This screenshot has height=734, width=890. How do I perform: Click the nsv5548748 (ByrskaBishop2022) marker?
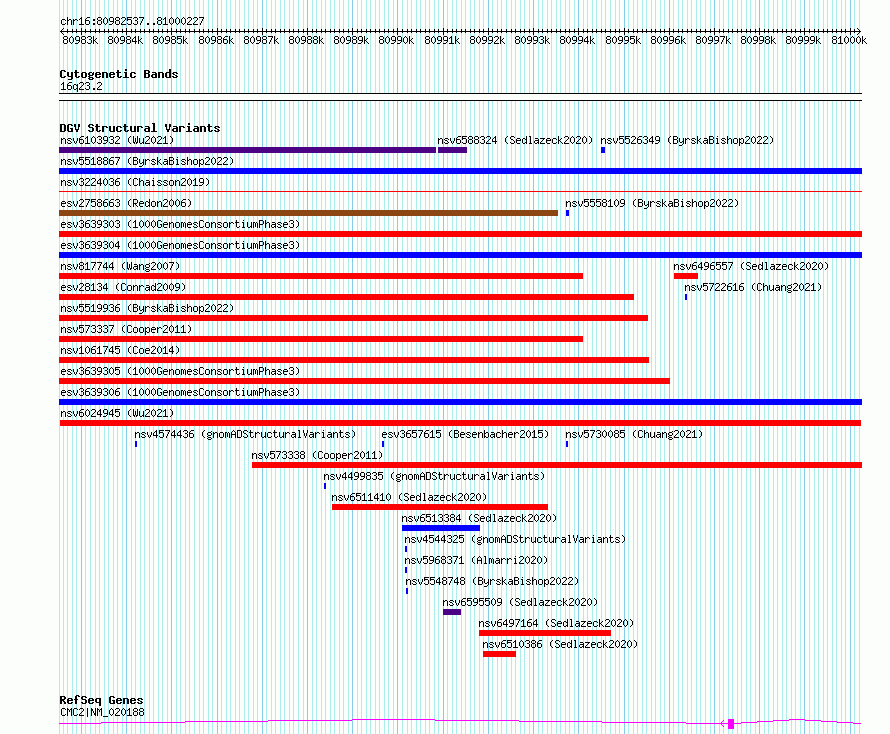tap(407, 591)
